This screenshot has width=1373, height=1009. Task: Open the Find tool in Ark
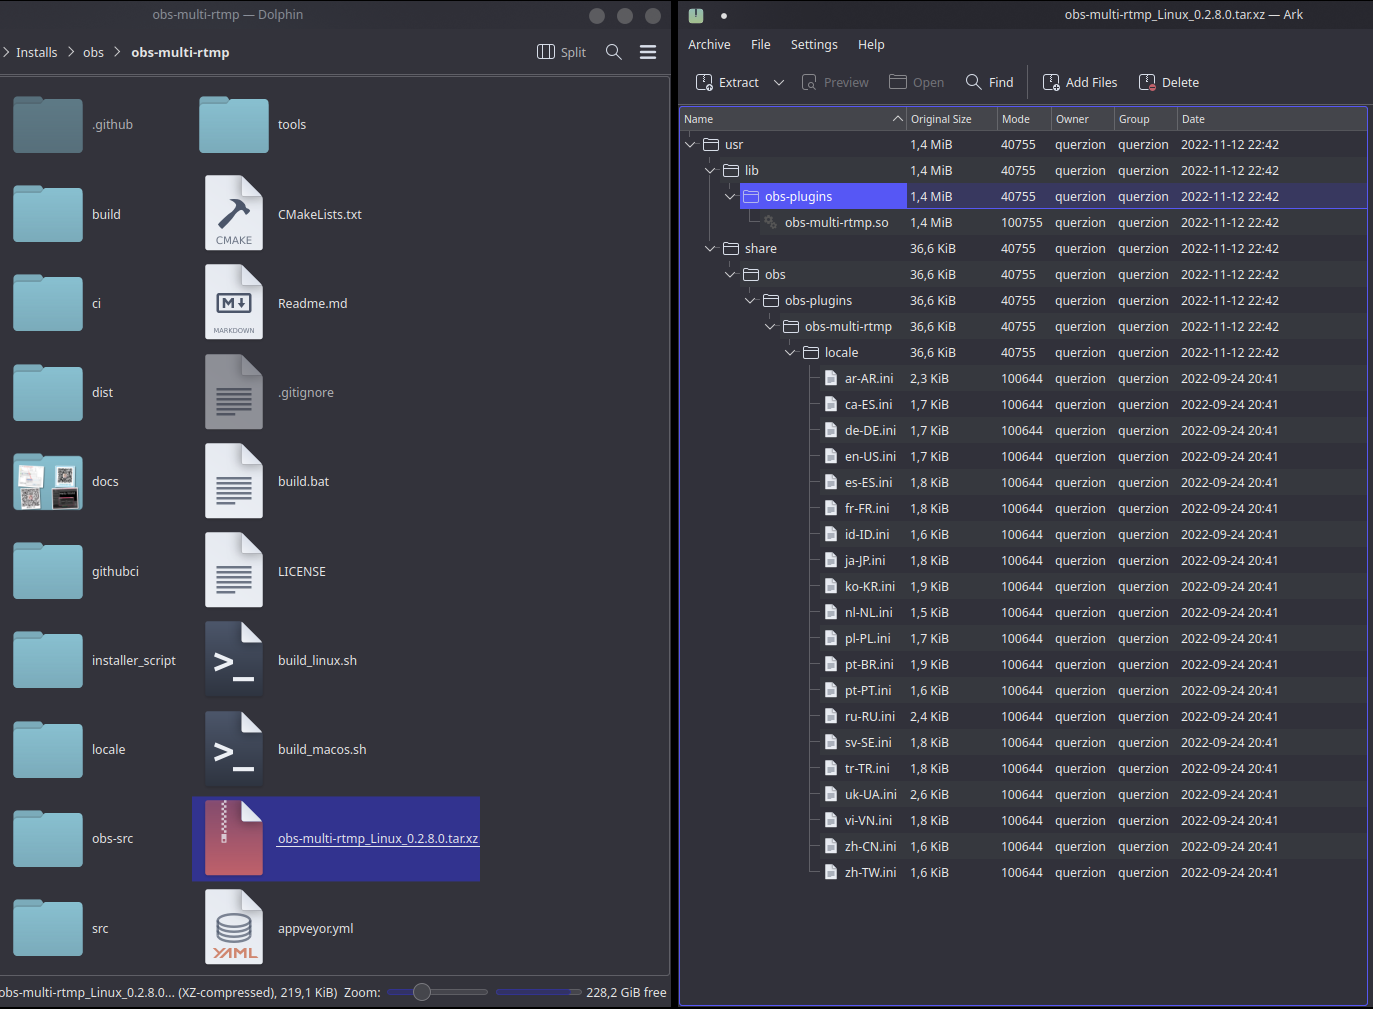[973, 82]
